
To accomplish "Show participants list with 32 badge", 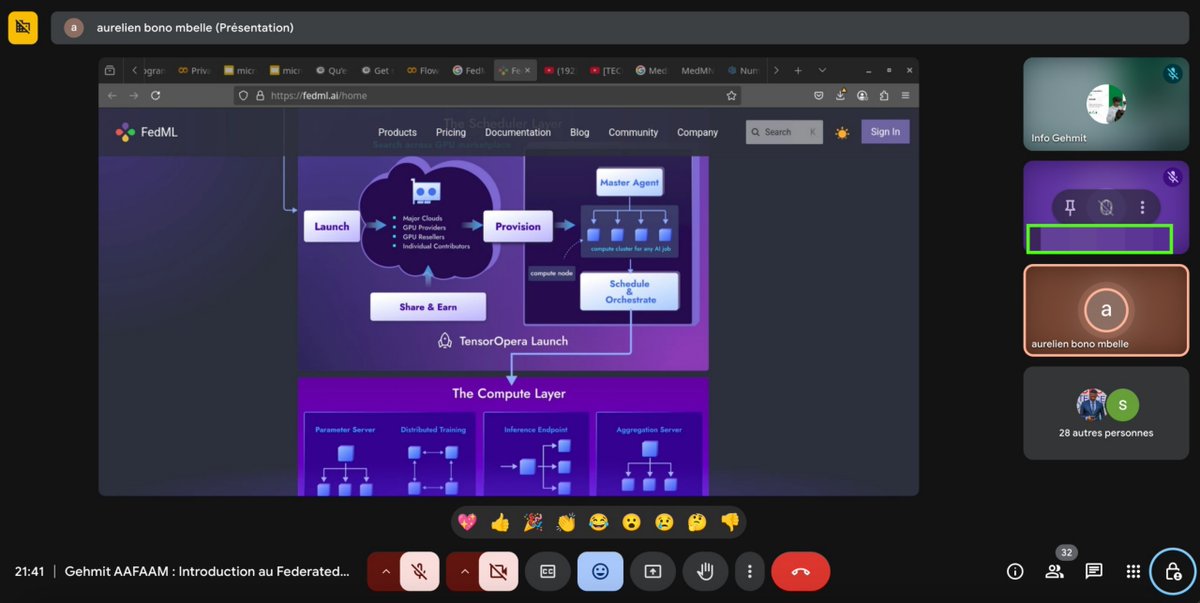I will click(1055, 572).
